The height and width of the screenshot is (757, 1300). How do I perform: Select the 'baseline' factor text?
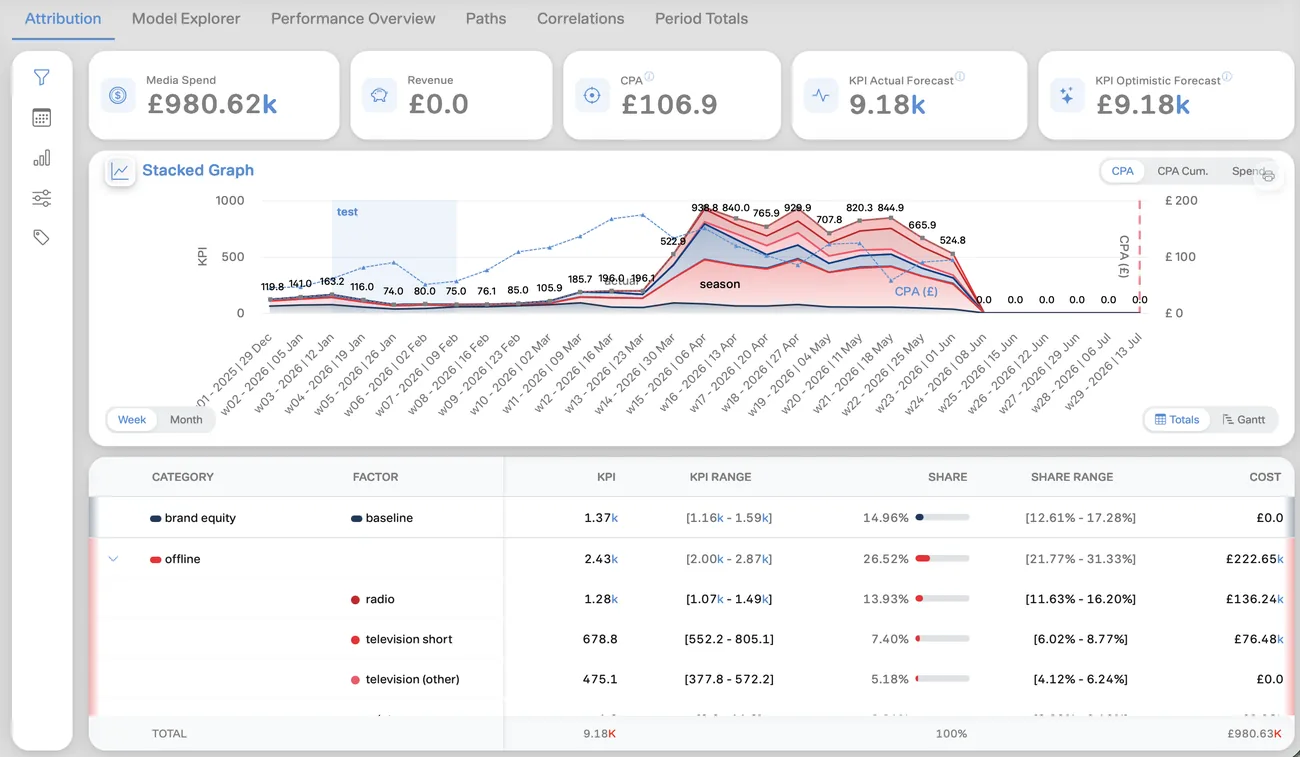[x=389, y=518]
